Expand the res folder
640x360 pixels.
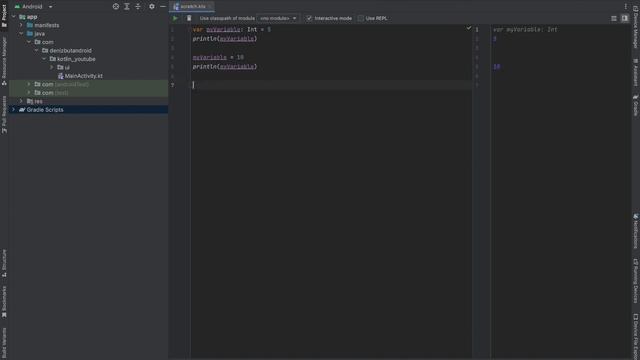(21, 101)
